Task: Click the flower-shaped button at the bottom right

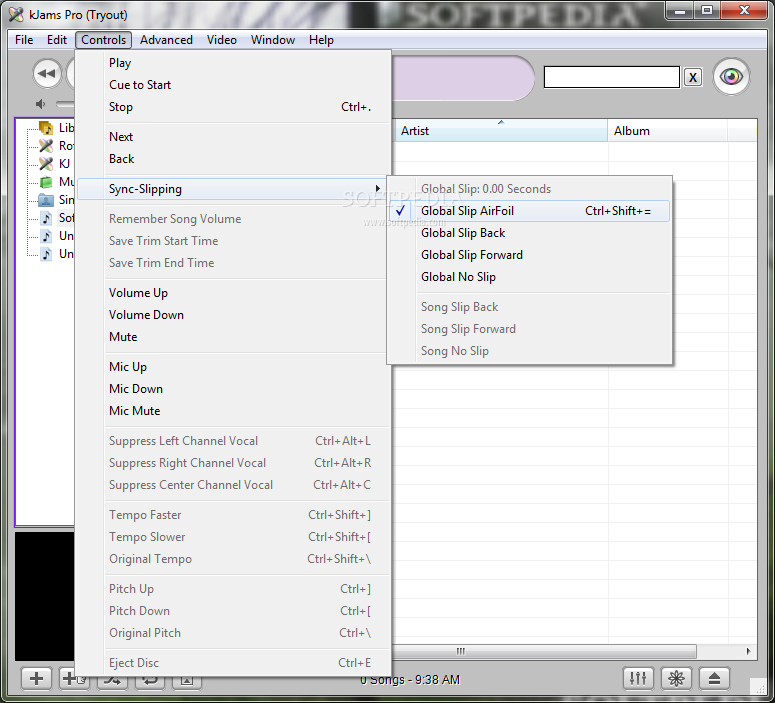Action: [676, 678]
